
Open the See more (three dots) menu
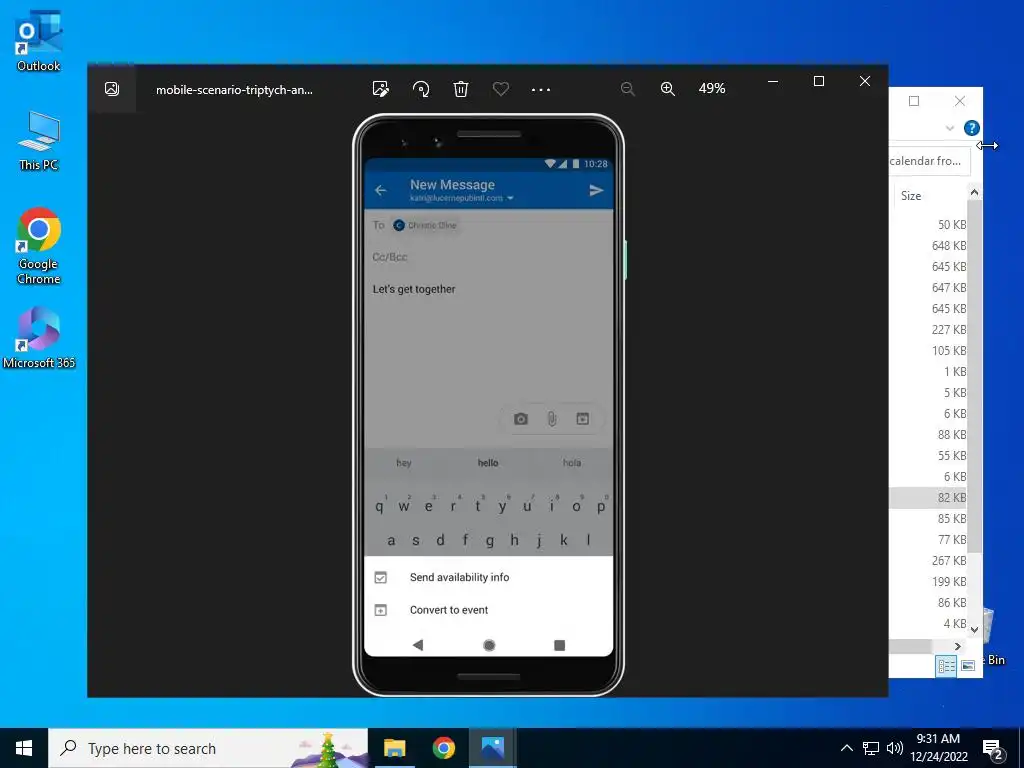(x=541, y=89)
